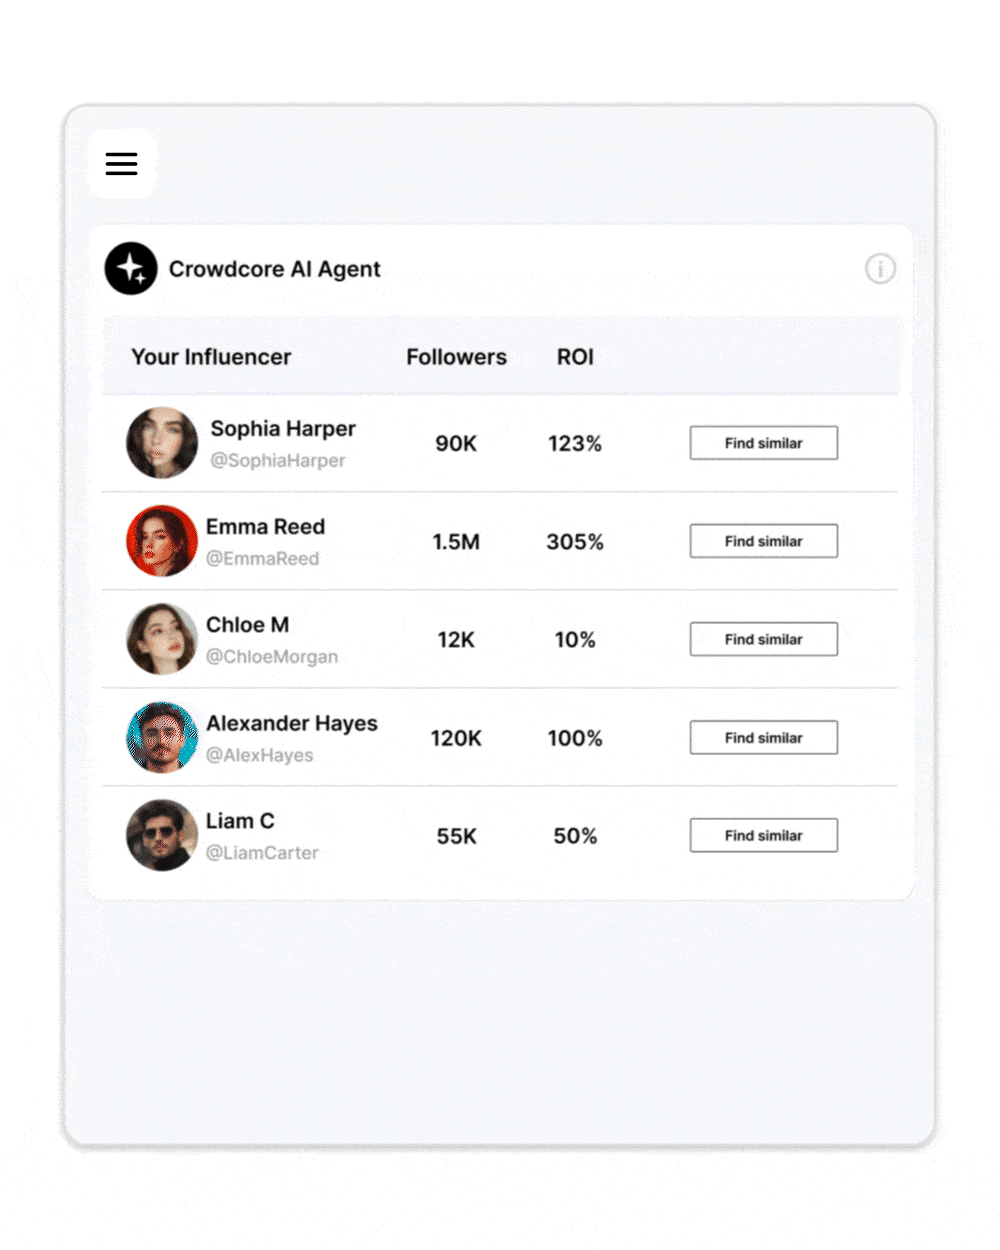Click the info icon in the header
This screenshot has height=1250, width=1000.
tap(880, 269)
